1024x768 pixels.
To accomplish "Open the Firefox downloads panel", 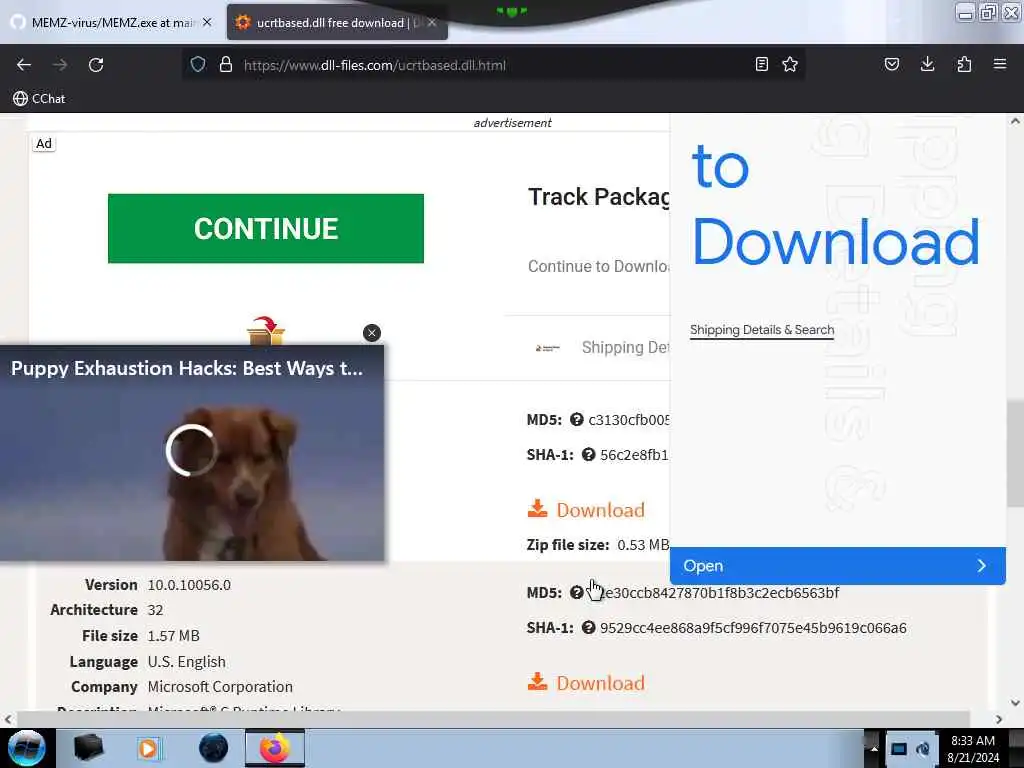I will [927, 64].
